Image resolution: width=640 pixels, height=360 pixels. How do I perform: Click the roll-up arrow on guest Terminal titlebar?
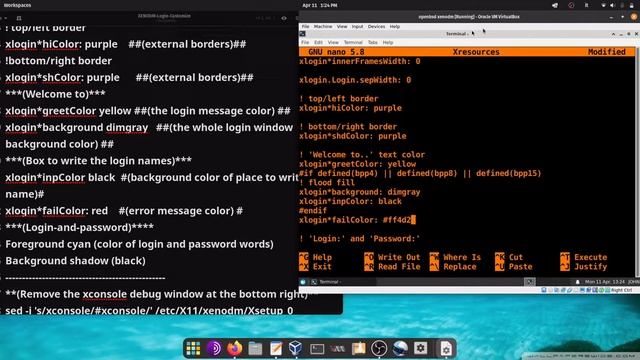(x=613, y=34)
